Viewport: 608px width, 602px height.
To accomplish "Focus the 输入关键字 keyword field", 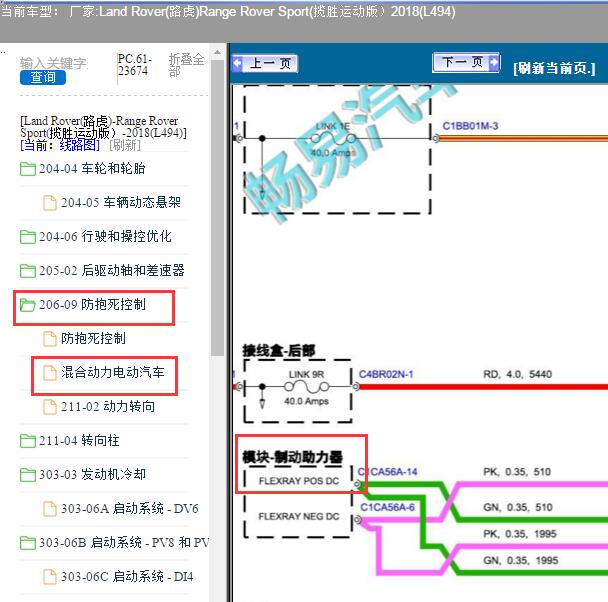I will pyautogui.click(x=54, y=63).
